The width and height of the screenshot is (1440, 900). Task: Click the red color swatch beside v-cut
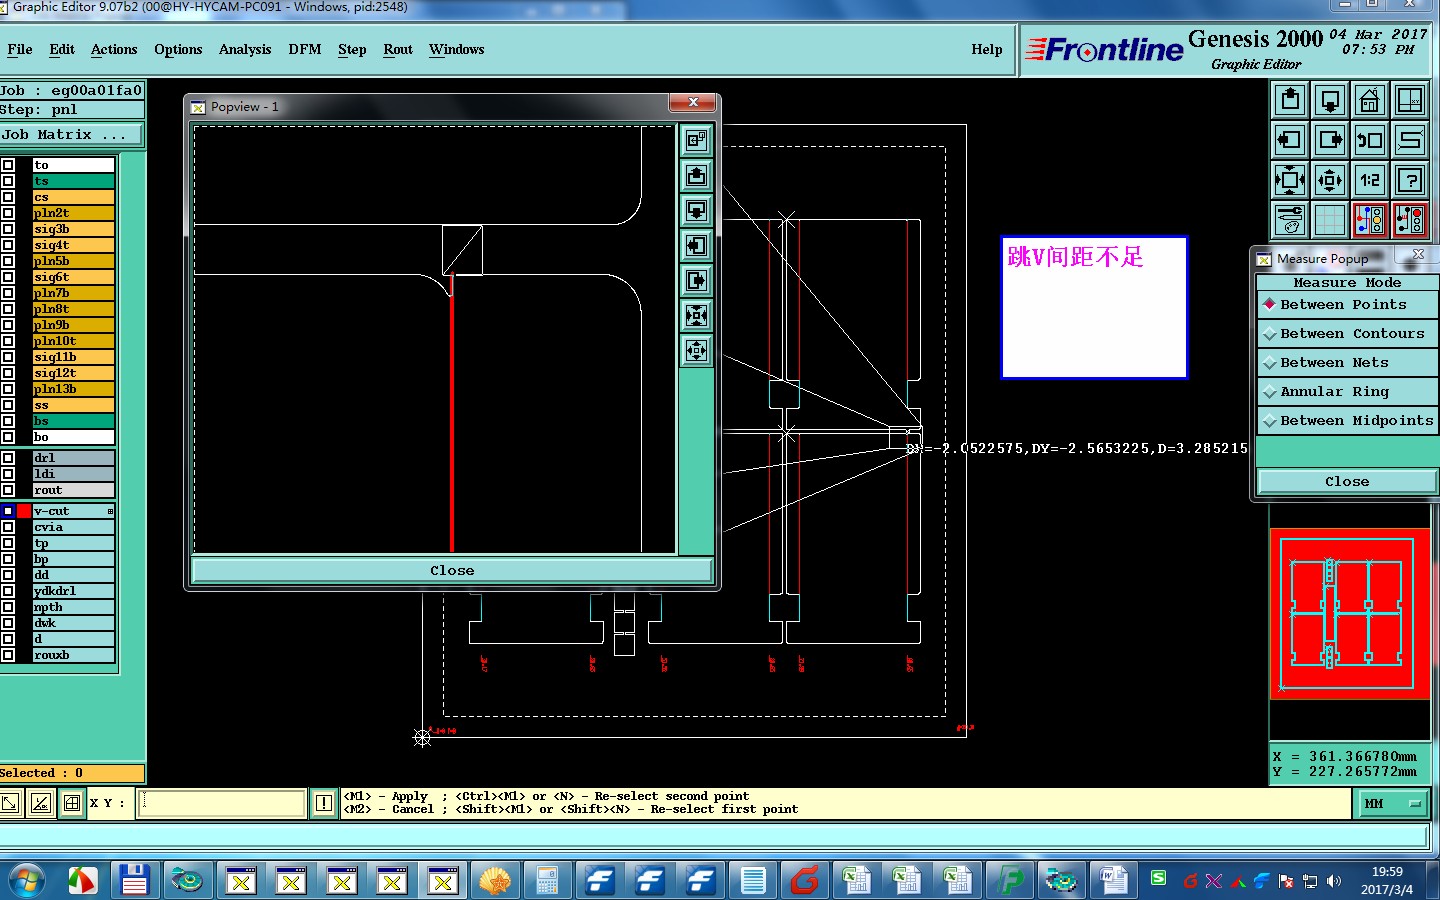[24, 511]
